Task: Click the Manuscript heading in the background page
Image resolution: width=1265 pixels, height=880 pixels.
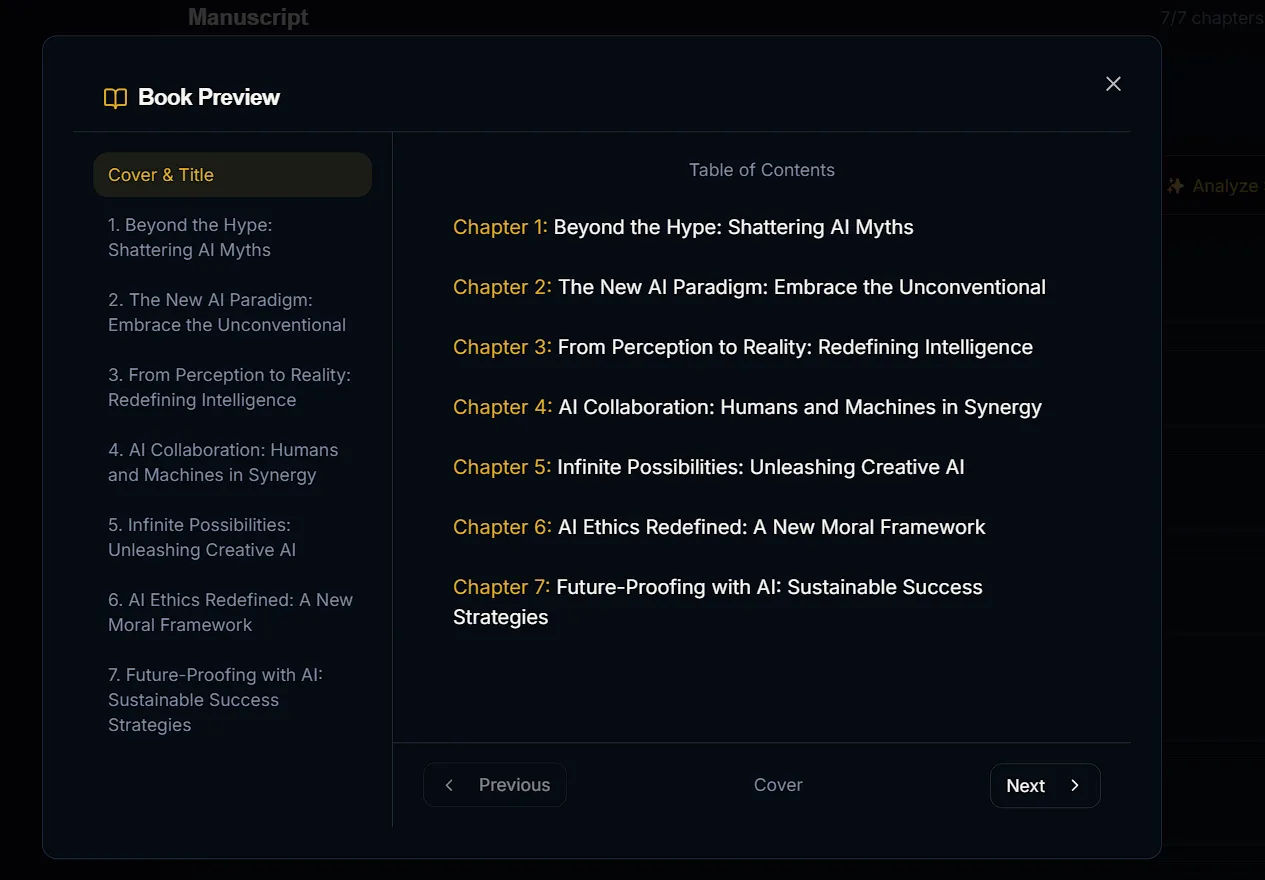Action: click(x=248, y=17)
